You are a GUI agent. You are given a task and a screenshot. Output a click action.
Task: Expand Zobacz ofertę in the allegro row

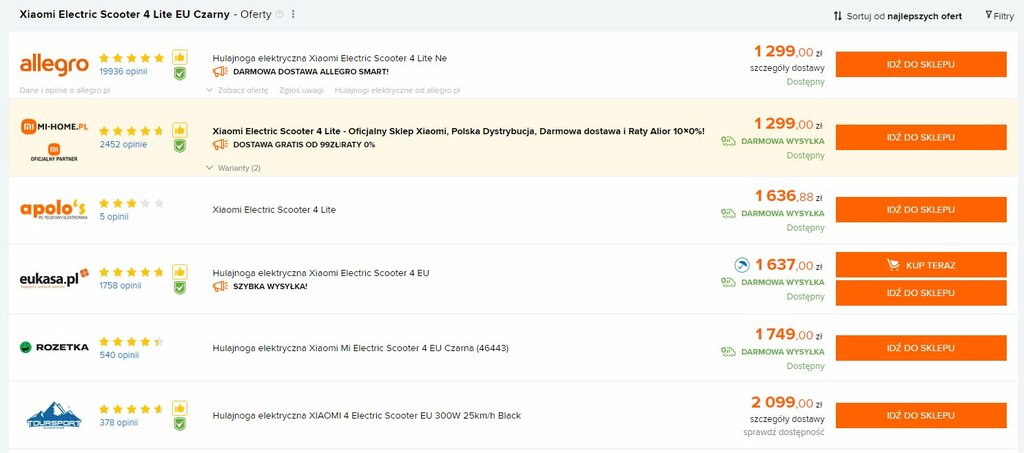[237, 90]
